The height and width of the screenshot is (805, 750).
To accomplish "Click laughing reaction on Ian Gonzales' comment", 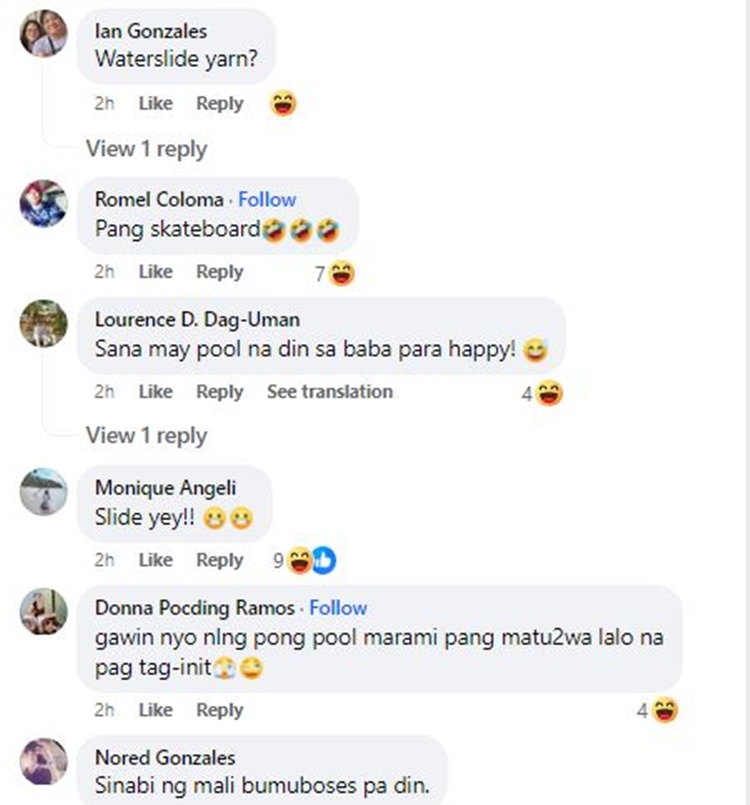I will click(284, 104).
